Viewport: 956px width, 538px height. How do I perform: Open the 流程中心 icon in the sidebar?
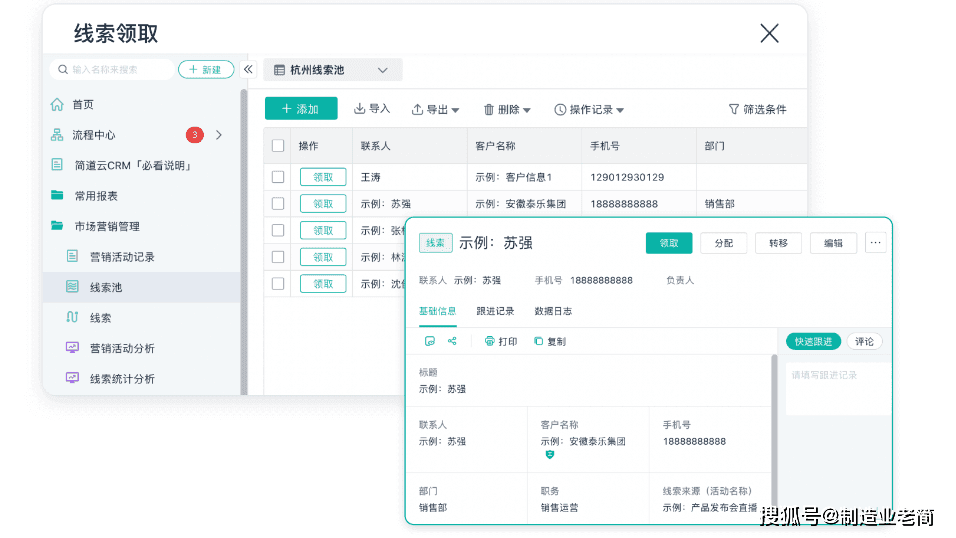point(57,135)
